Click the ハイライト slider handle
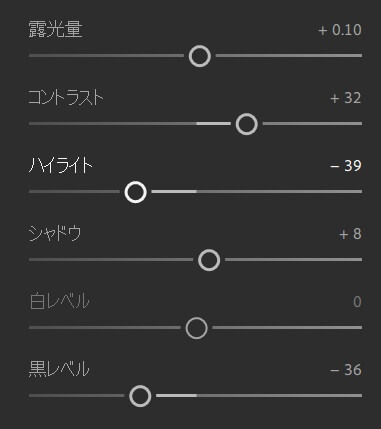The image size is (381, 429). (135, 192)
